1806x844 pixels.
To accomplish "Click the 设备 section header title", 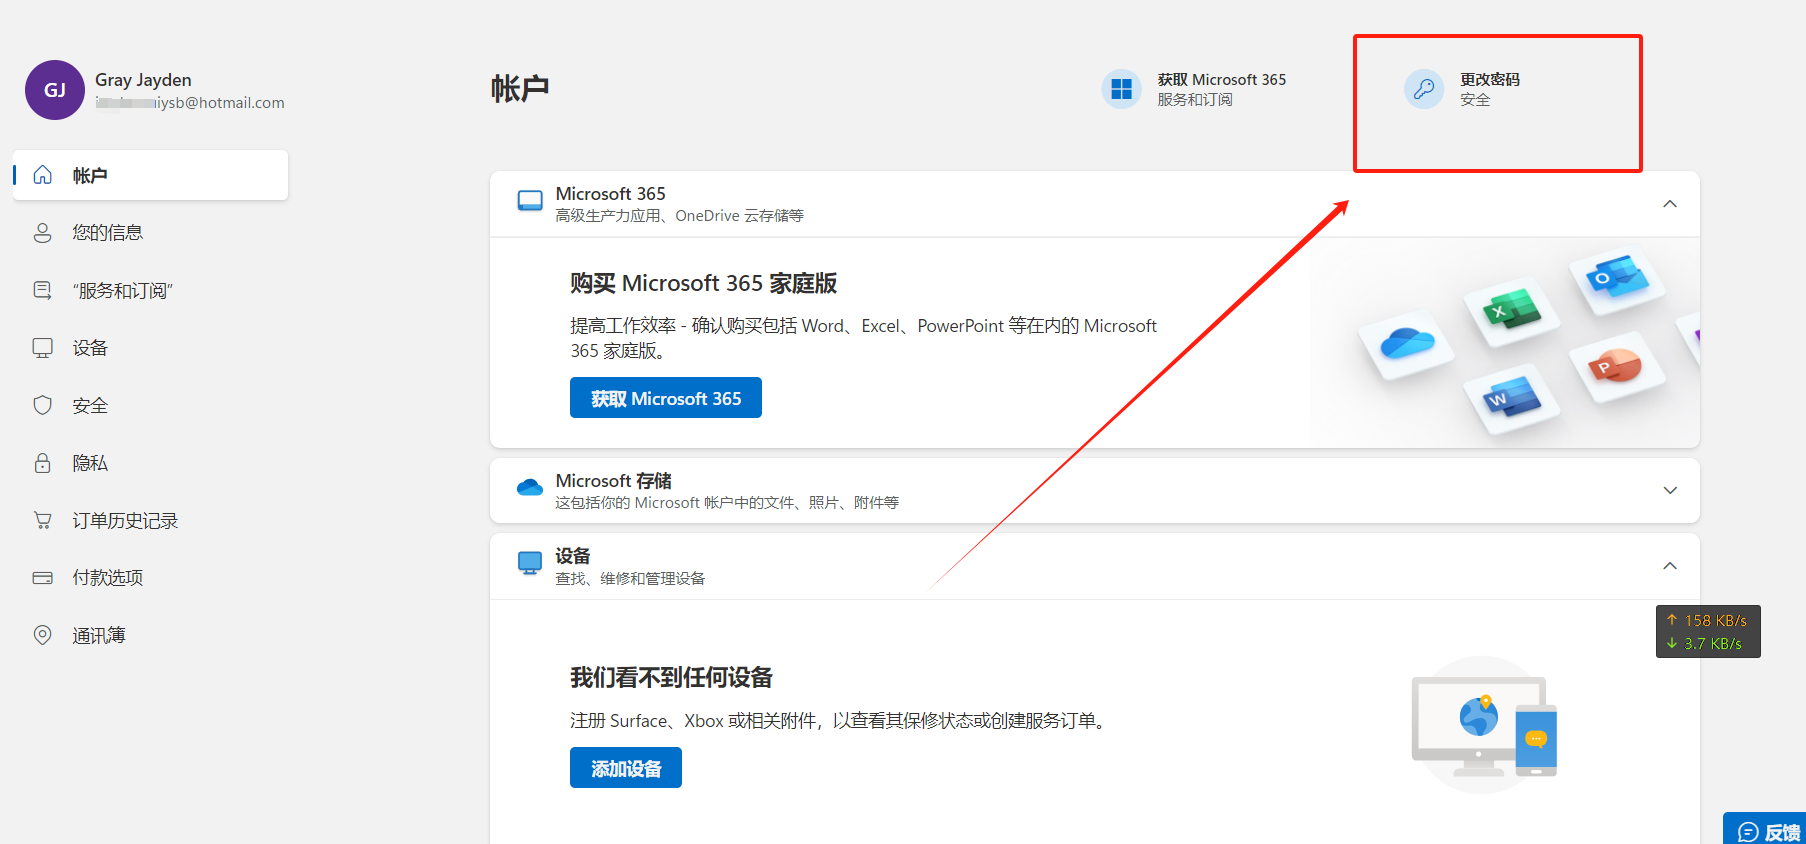I will 573,556.
